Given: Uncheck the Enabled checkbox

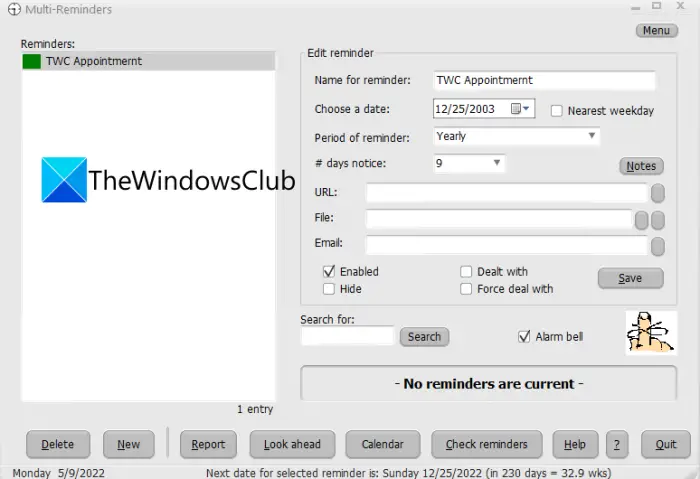Looking at the screenshot, I should point(329,271).
